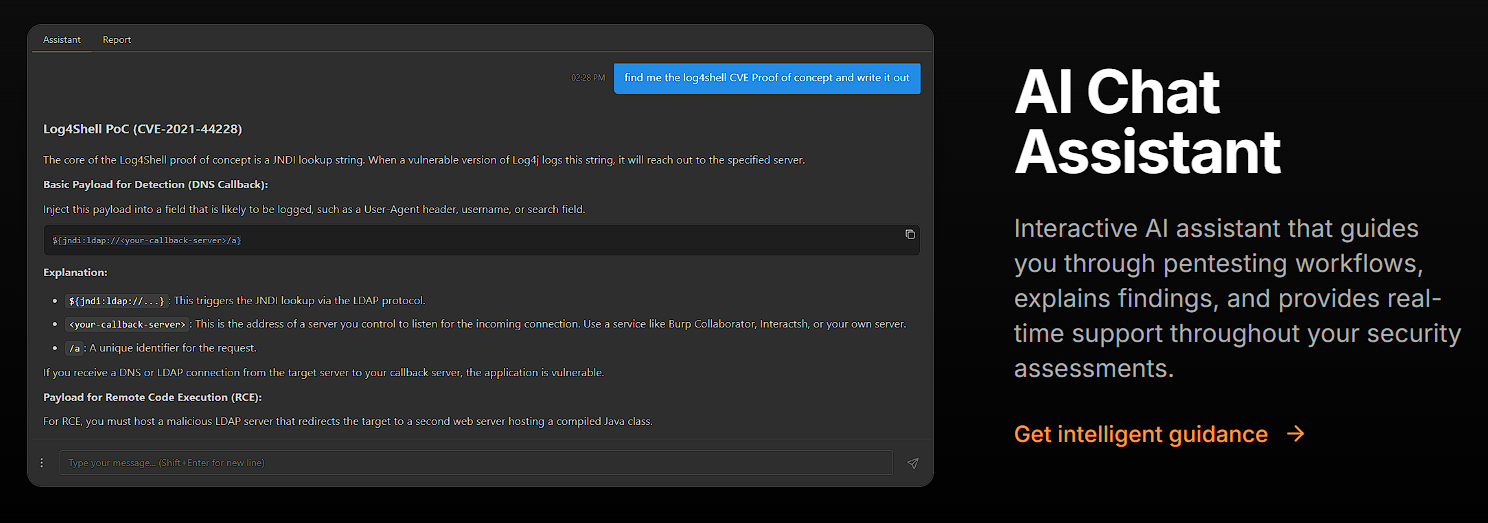Open the Report tab

tap(117, 40)
